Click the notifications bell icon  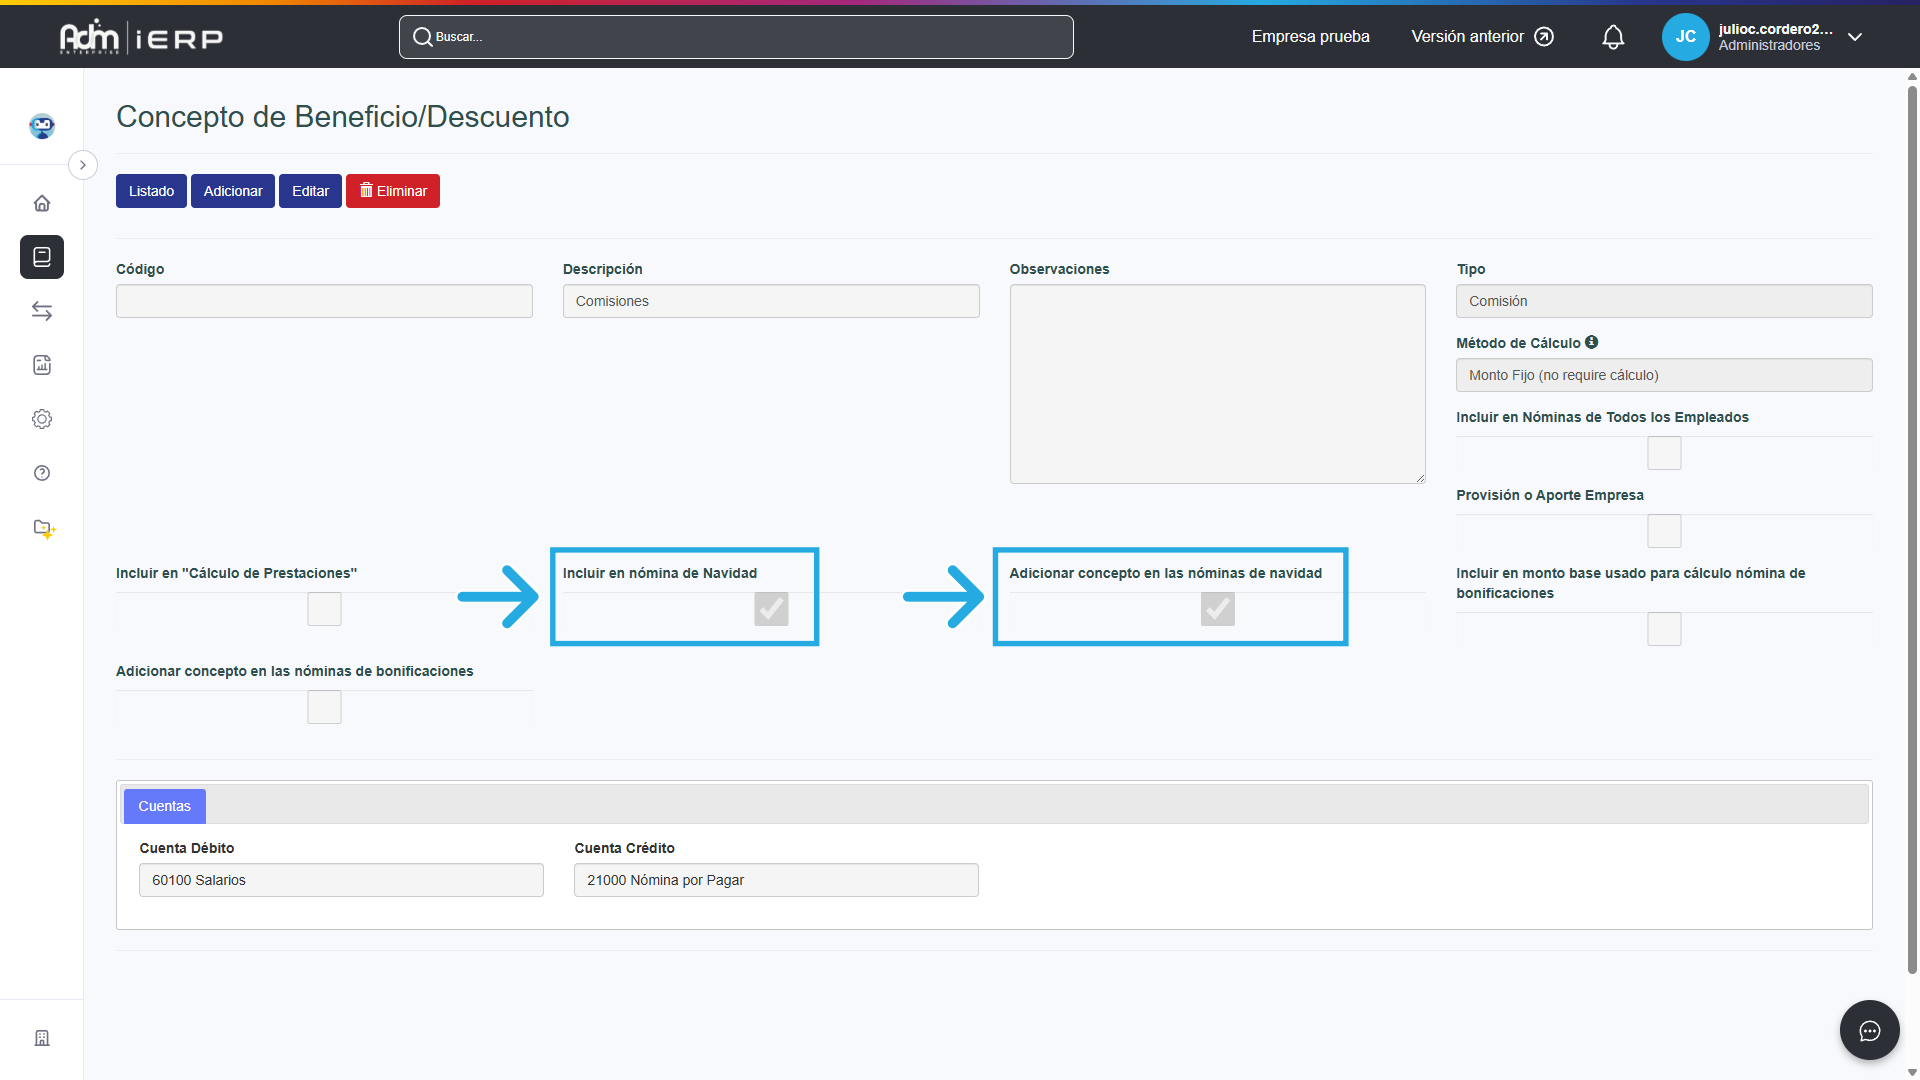pyautogui.click(x=1613, y=37)
